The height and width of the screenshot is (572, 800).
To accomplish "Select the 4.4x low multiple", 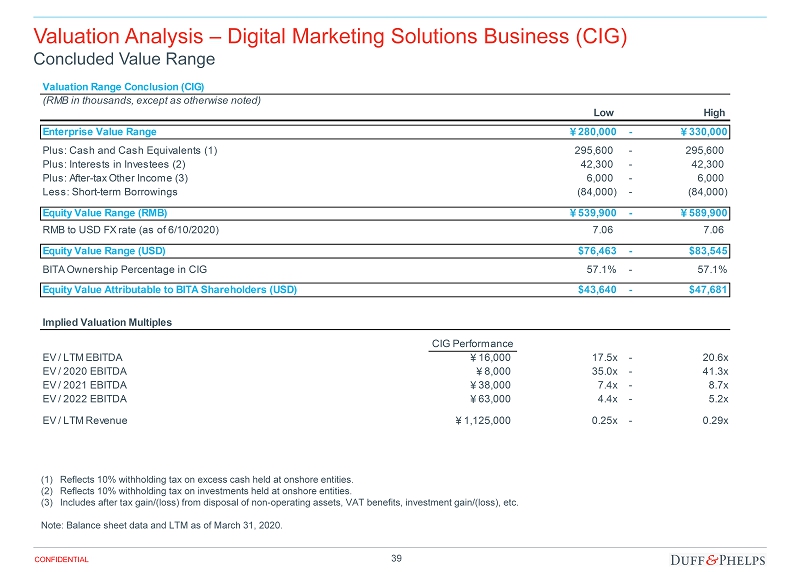I will [607, 399].
